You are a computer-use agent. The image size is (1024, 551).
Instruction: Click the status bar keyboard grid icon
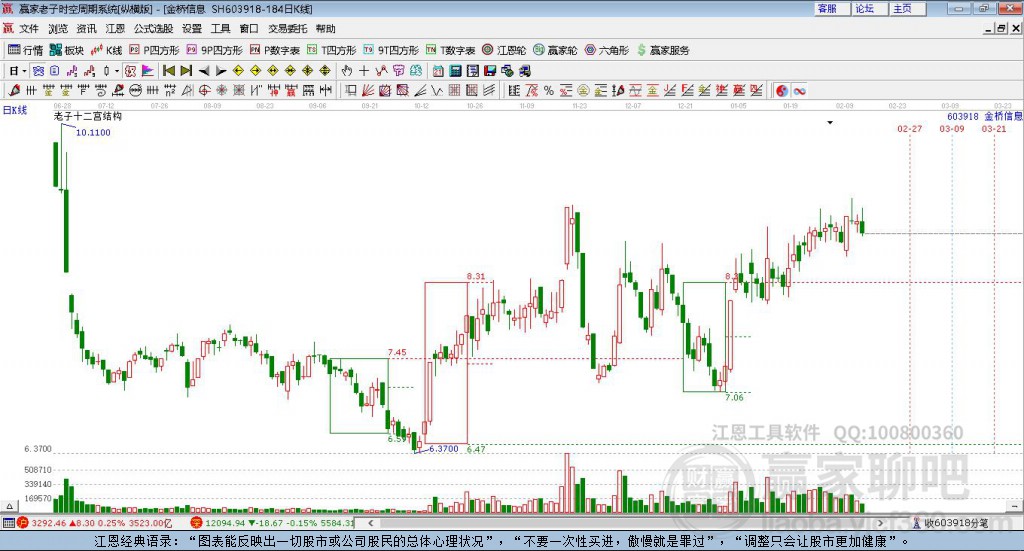click(8, 523)
